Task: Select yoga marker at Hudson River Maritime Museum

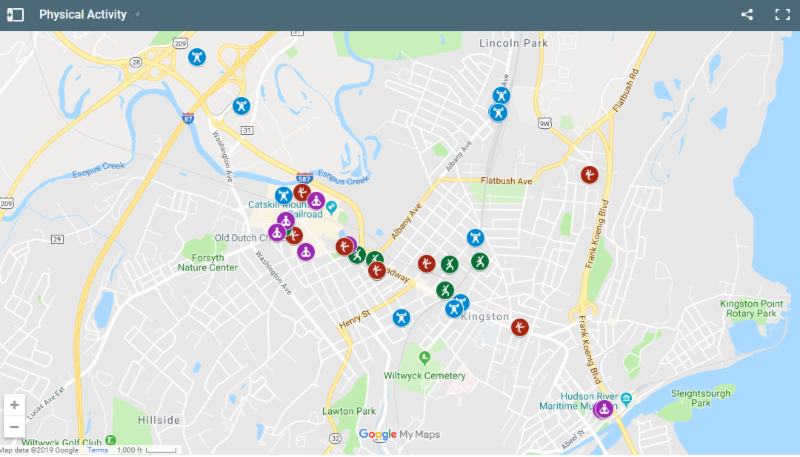Action: click(x=604, y=409)
